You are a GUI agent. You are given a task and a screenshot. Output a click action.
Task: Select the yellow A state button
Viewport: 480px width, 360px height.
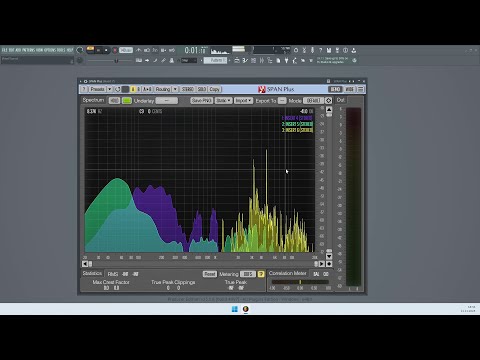click(x=133, y=89)
